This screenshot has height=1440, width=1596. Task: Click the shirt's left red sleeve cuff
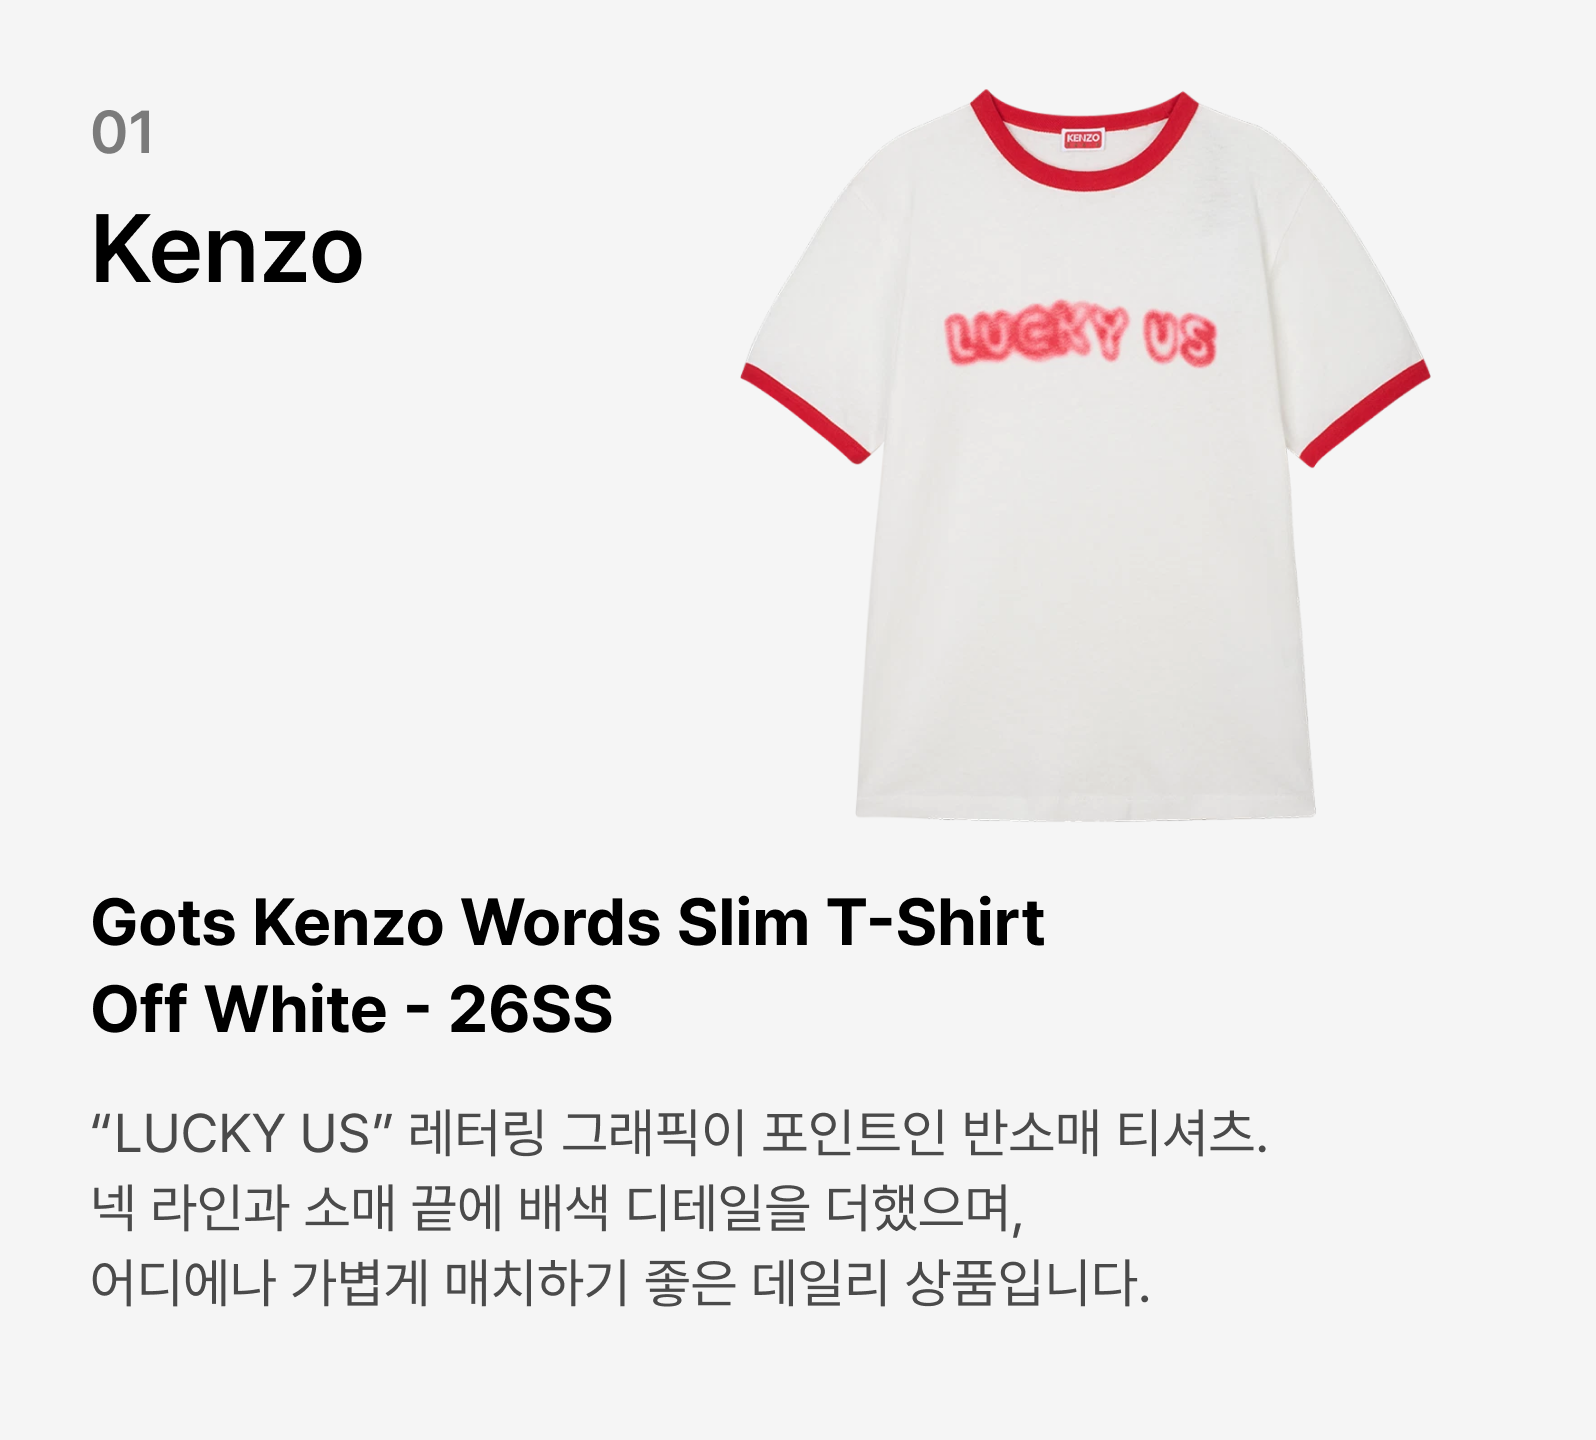pos(804,412)
